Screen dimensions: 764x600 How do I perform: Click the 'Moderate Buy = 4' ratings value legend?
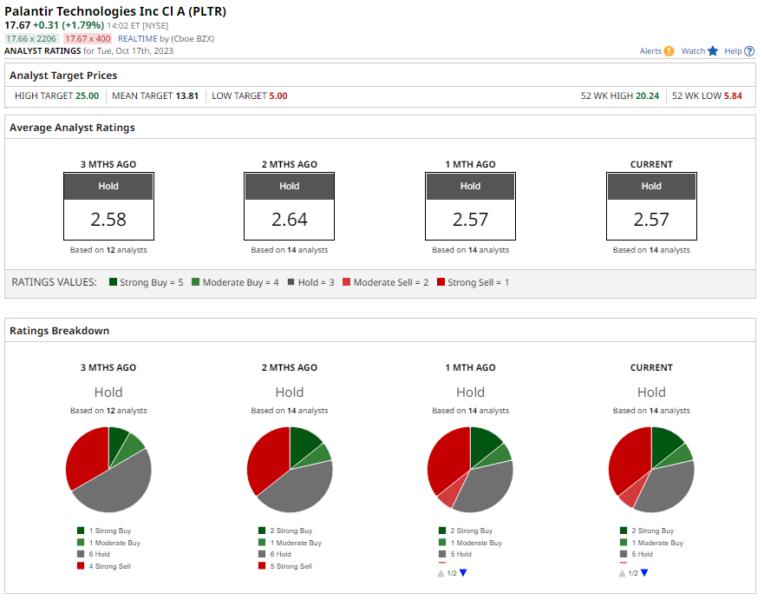coord(235,282)
